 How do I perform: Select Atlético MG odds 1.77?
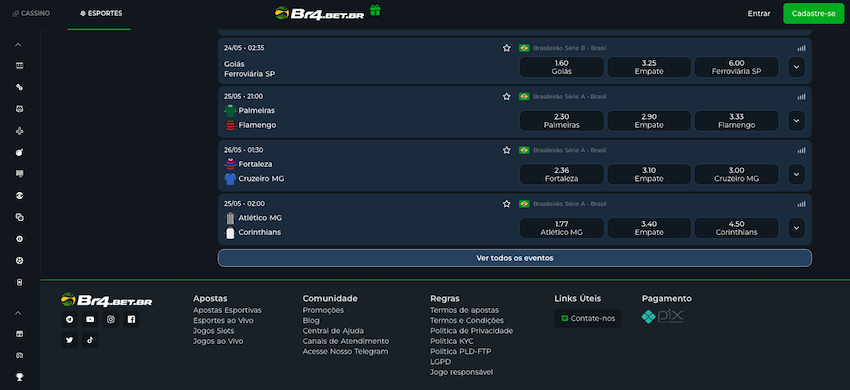click(562, 228)
